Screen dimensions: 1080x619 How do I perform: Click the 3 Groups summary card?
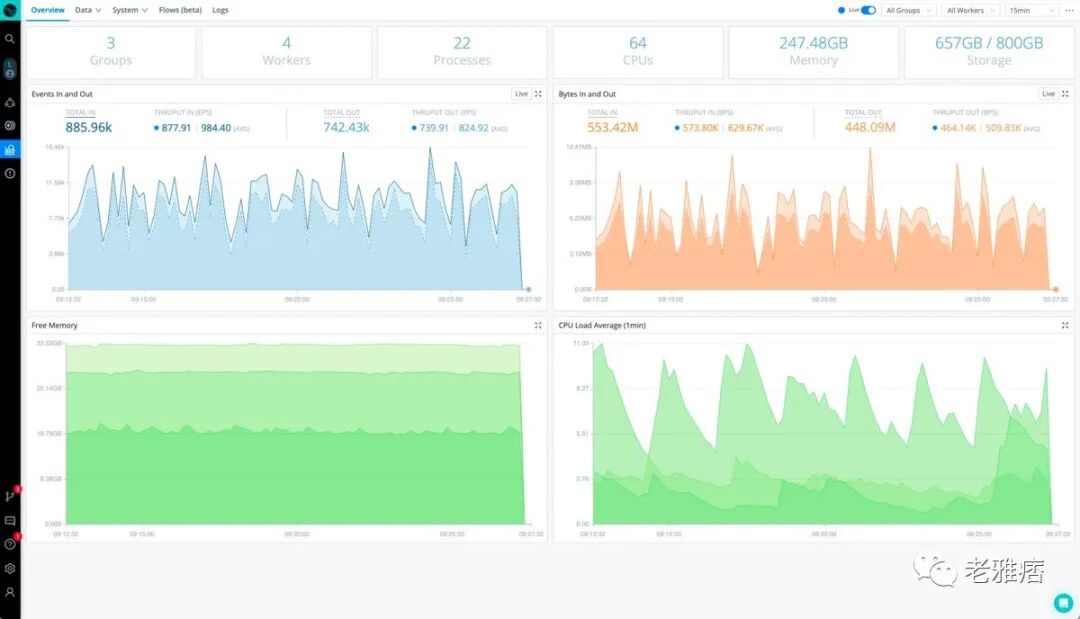111,52
